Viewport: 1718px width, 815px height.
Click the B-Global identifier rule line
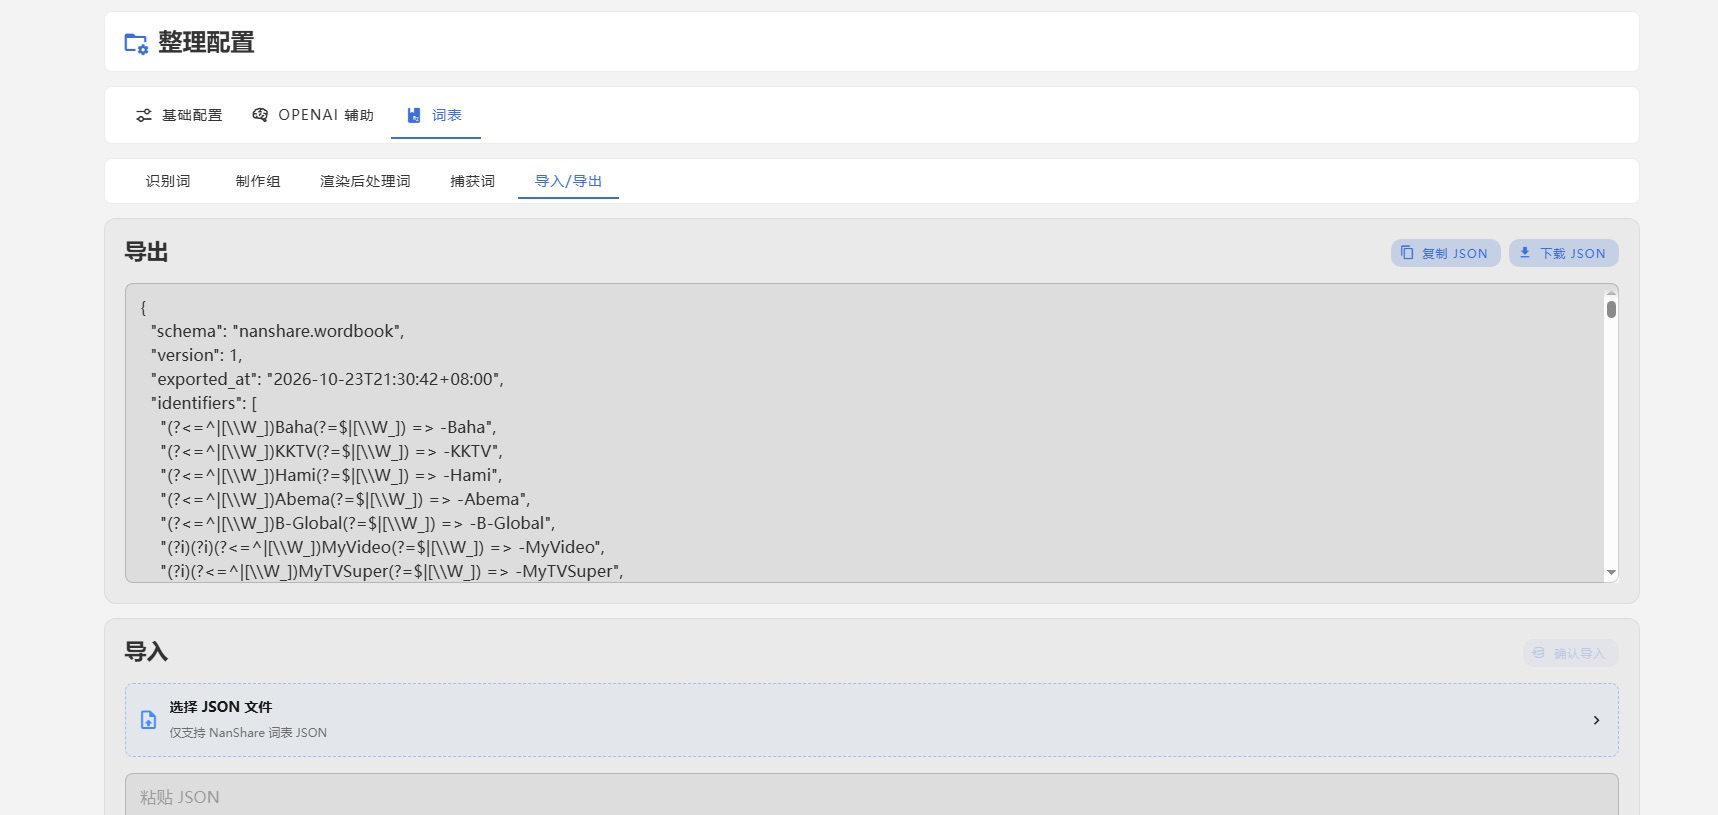click(x=357, y=523)
